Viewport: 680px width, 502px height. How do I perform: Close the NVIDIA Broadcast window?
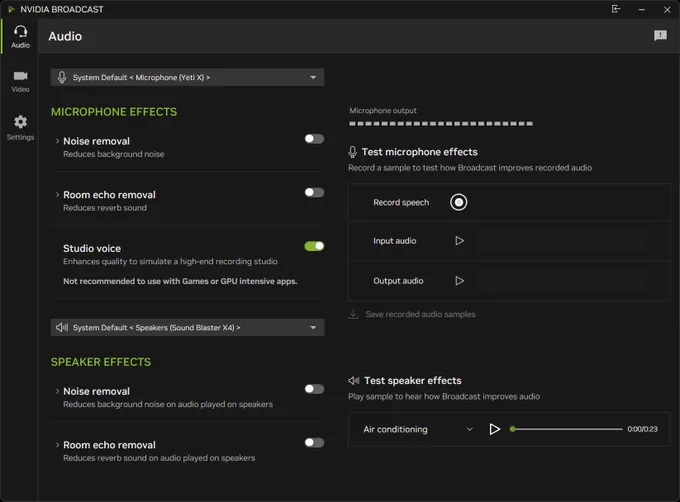pyautogui.click(x=667, y=9)
